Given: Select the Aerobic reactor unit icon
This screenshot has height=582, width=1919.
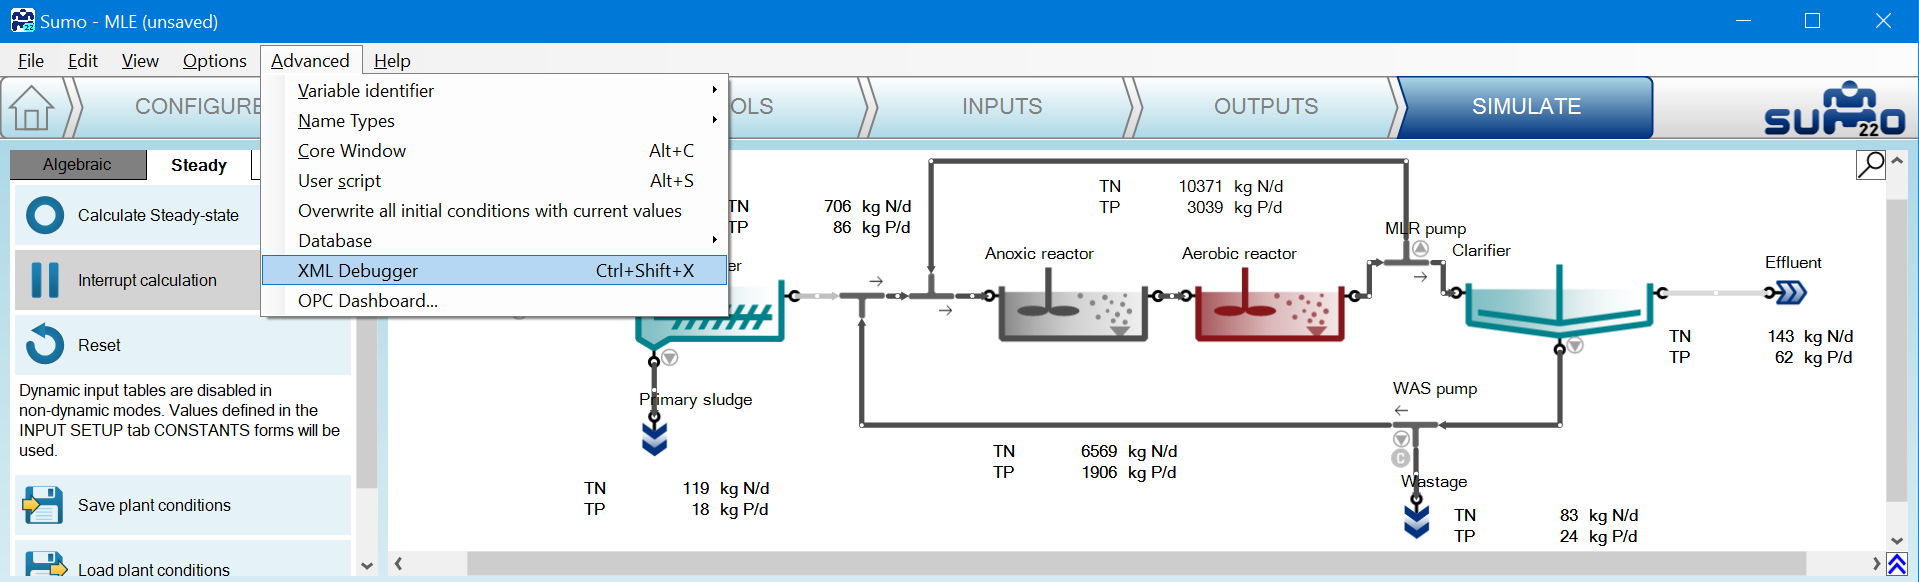Looking at the screenshot, I should [x=1268, y=312].
